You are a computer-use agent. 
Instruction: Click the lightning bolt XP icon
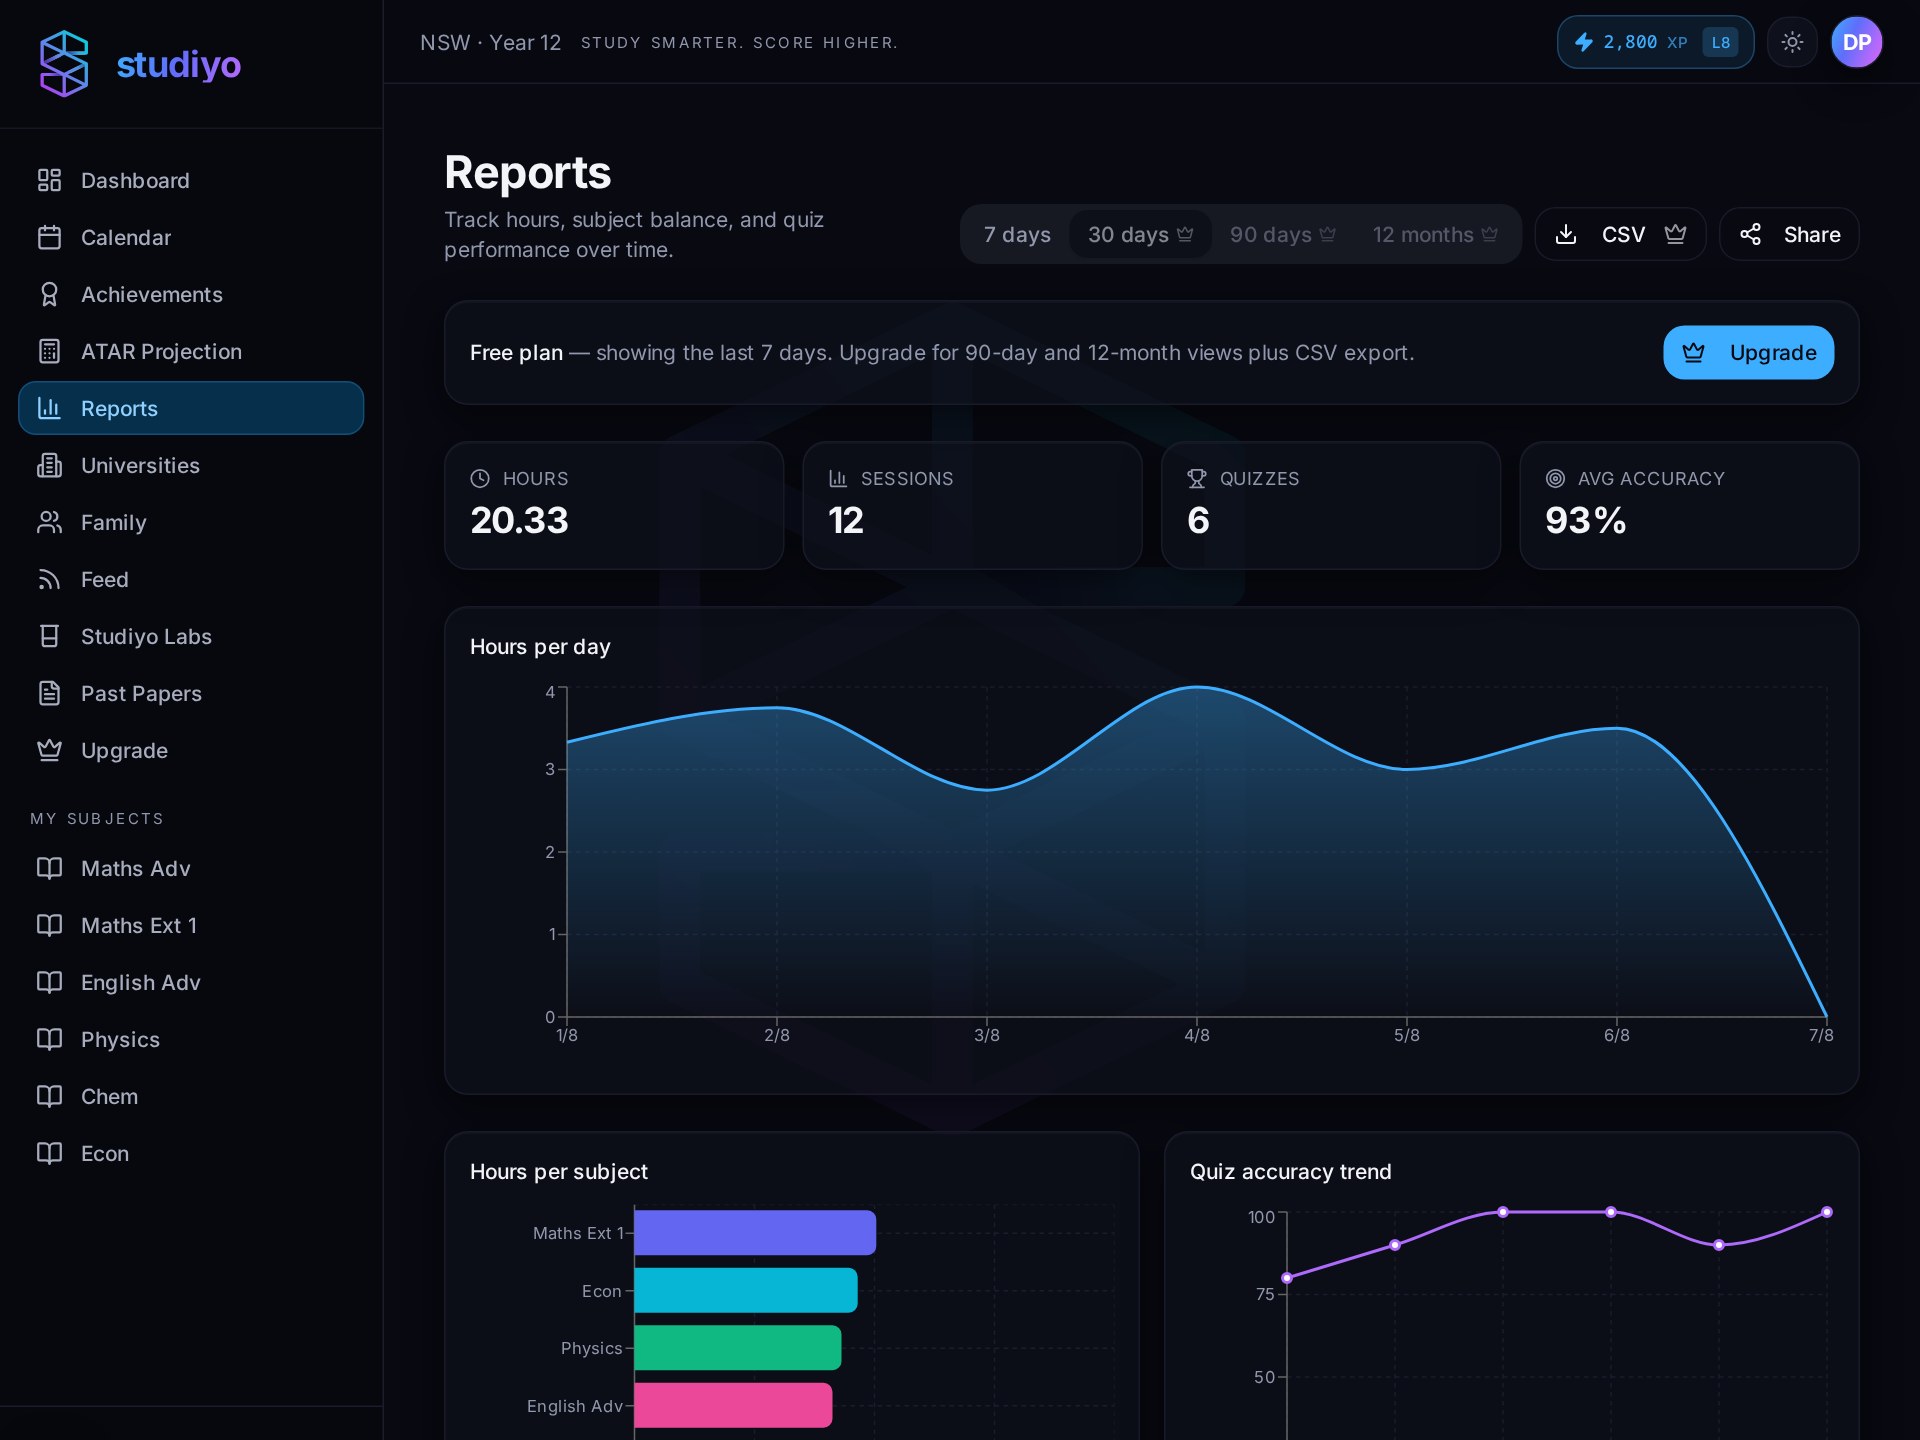[x=1584, y=42]
